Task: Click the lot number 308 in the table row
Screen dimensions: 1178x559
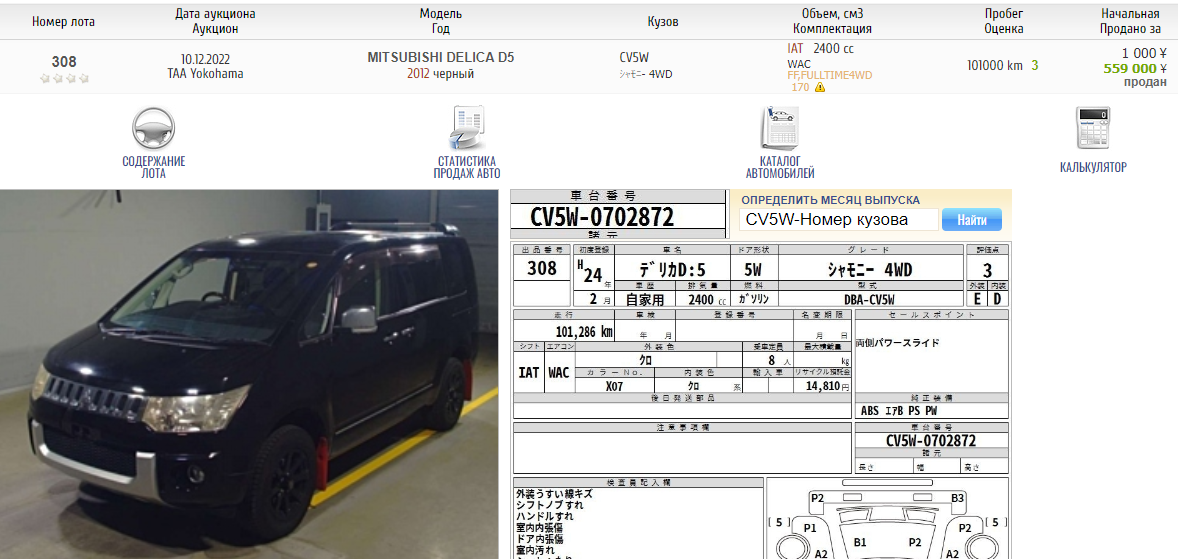Action: (x=64, y=62)
